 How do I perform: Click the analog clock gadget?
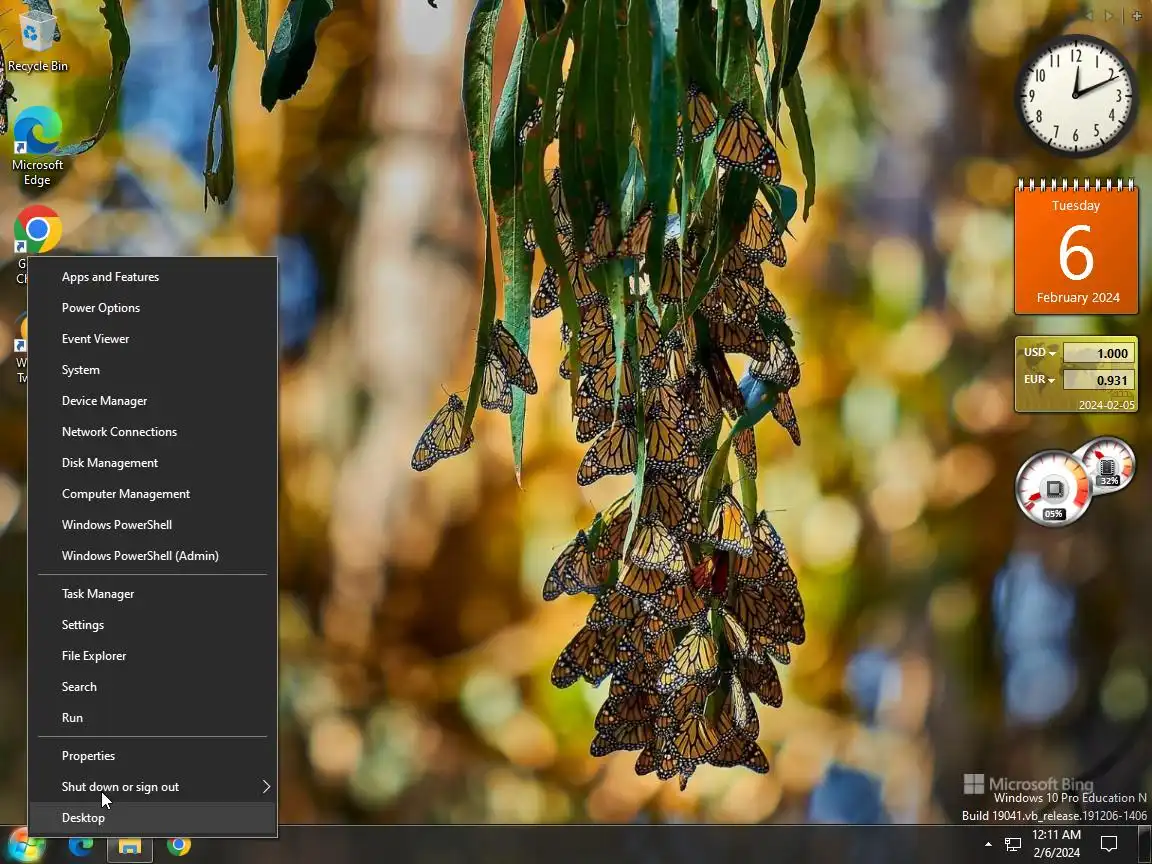(1076, 96)
